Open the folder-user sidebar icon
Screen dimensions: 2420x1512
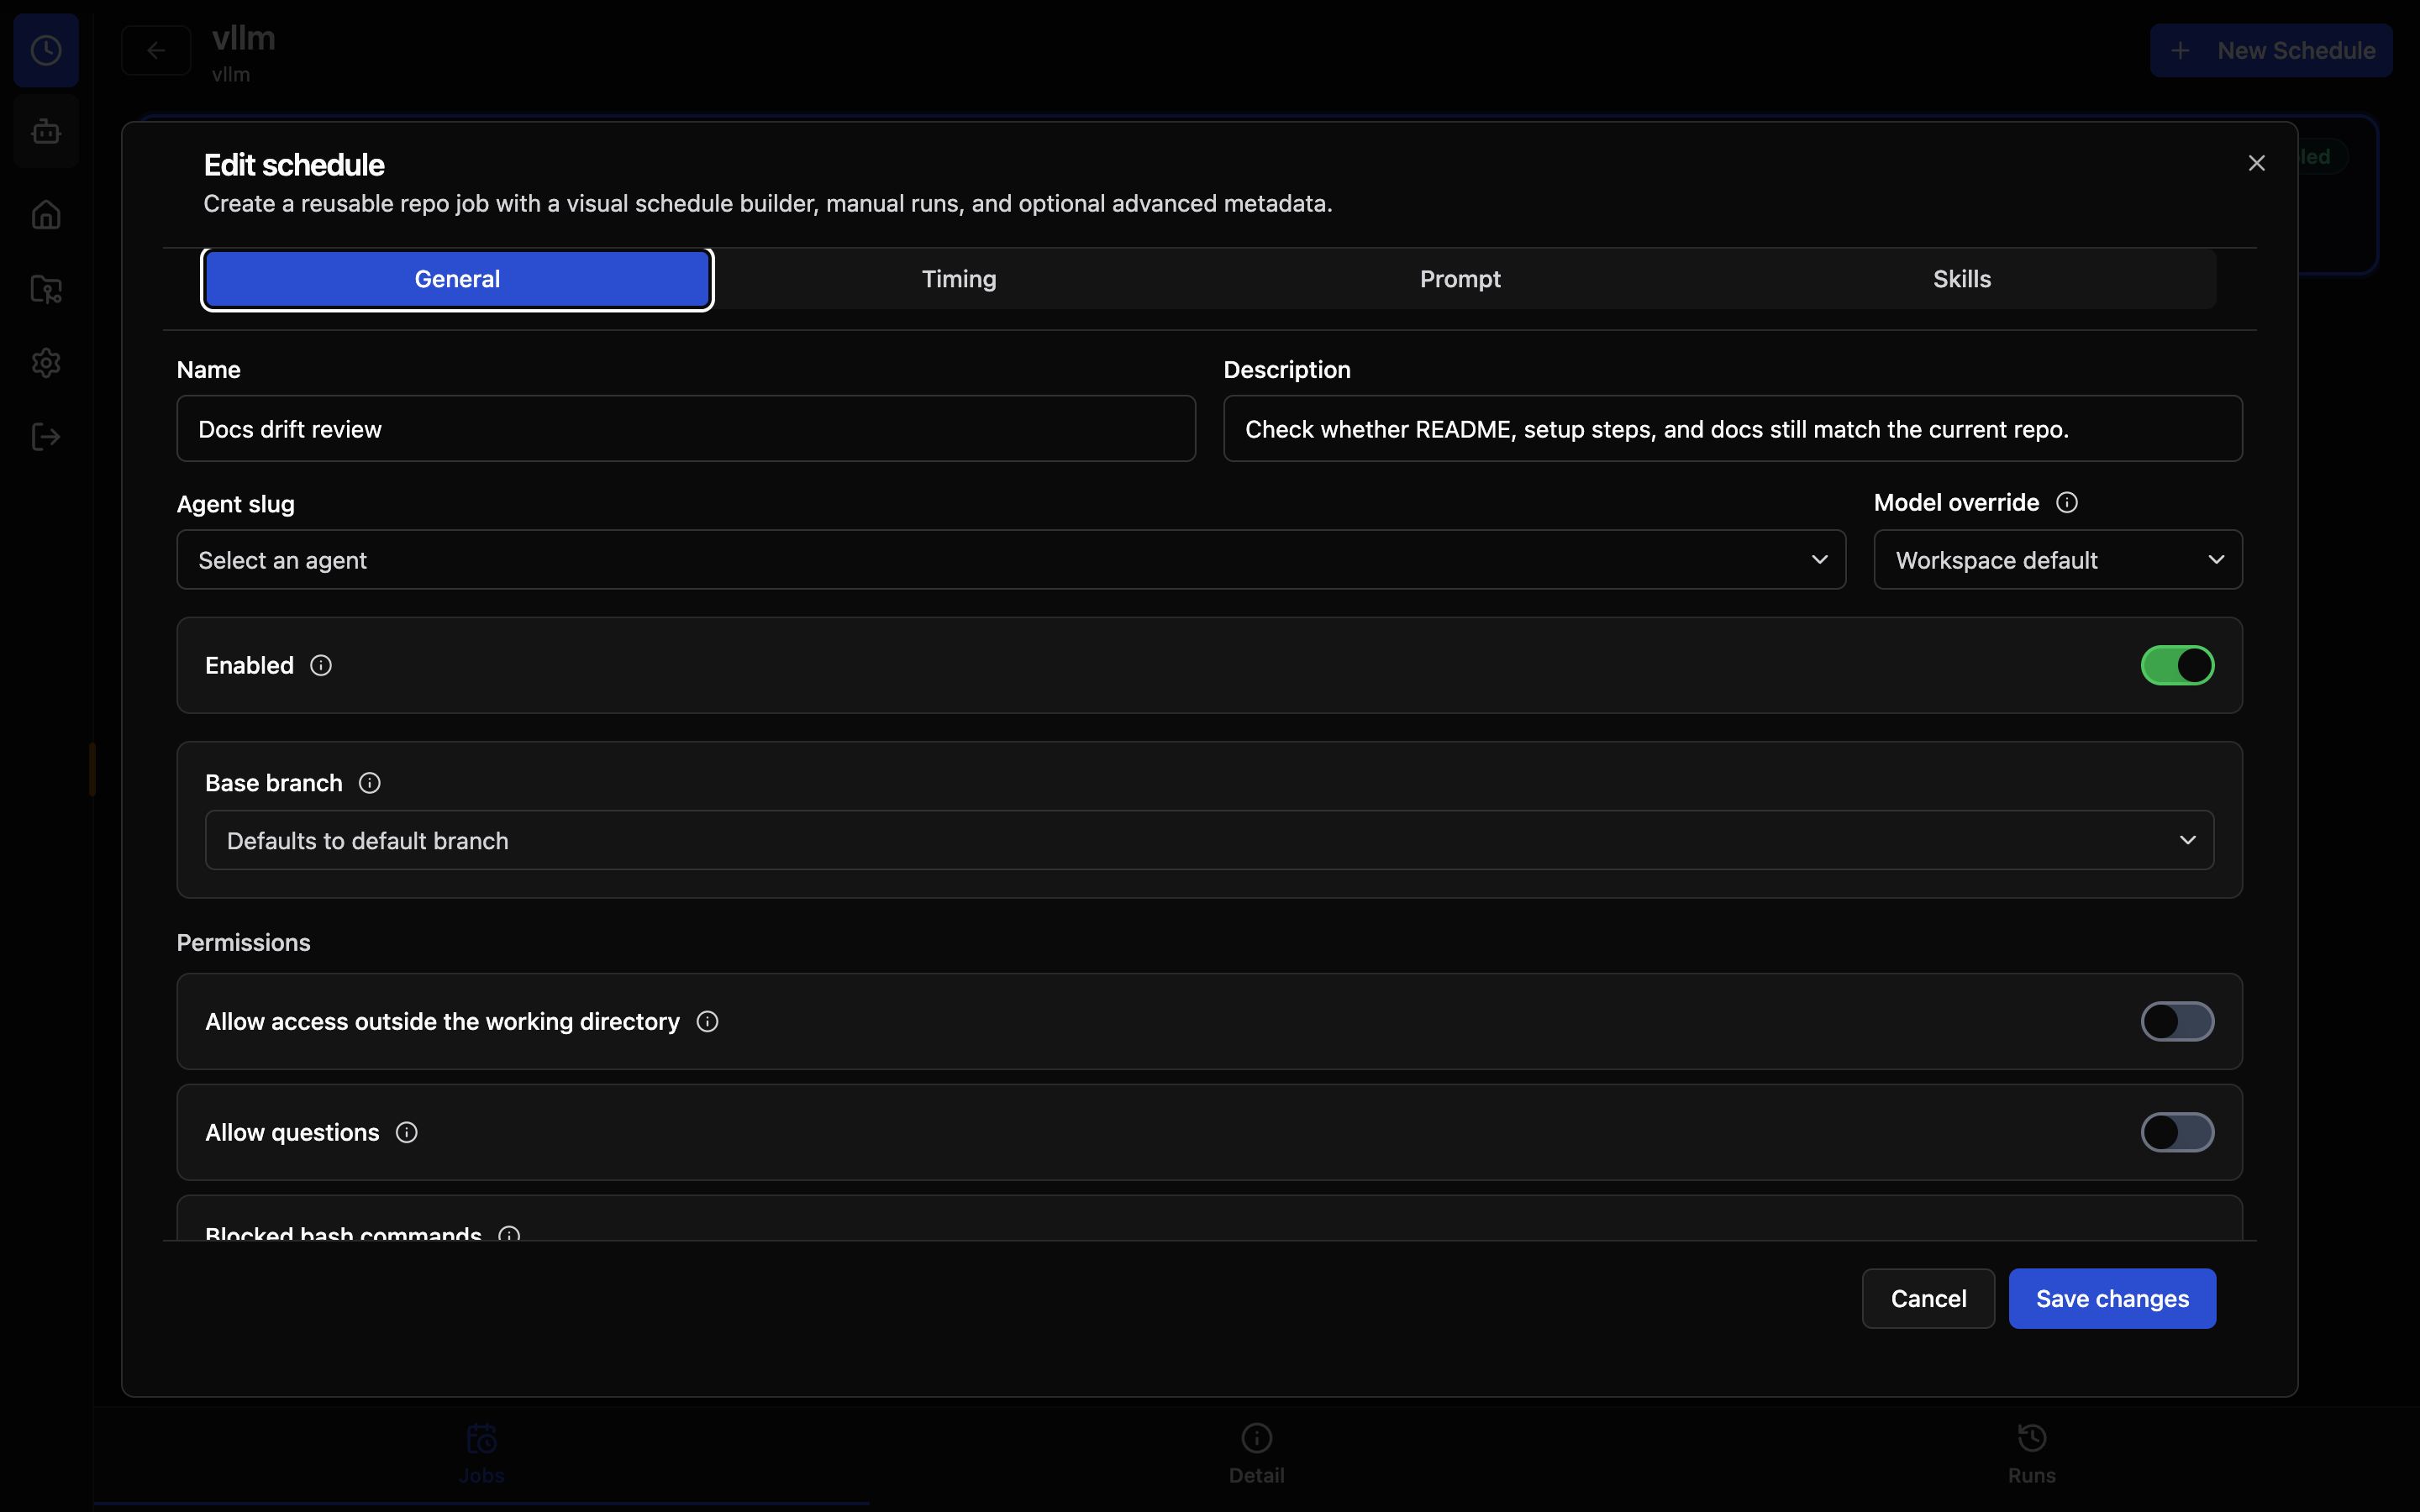(46, 289)
